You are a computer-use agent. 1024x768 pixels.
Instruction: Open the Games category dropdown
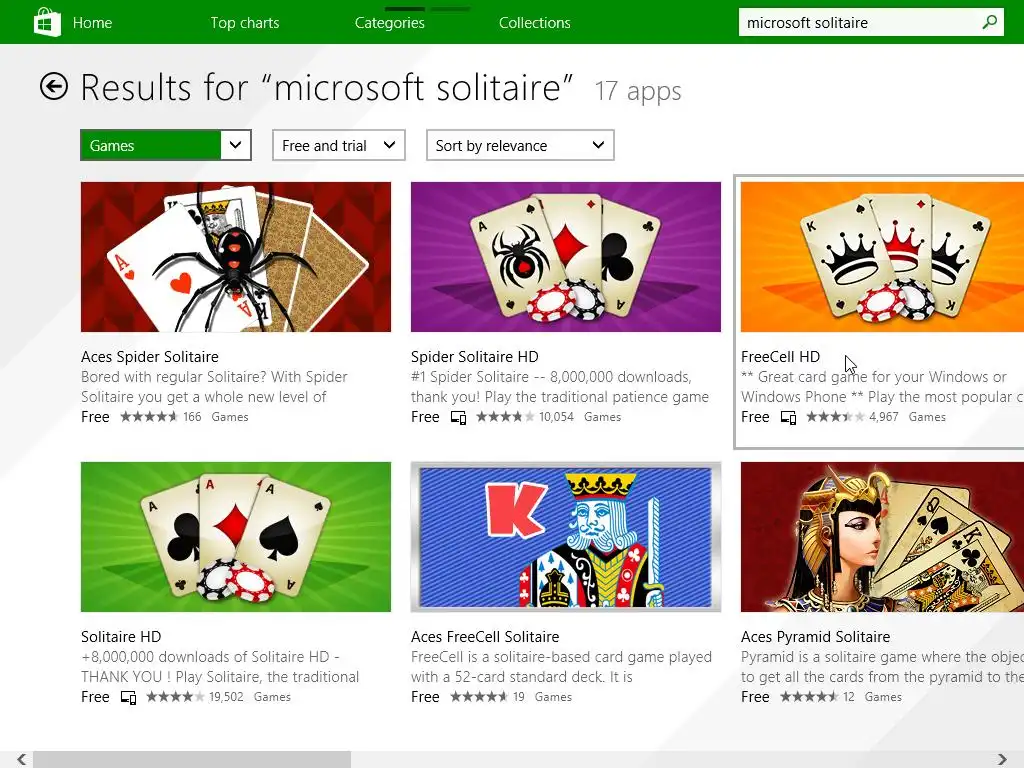point(166,145)
